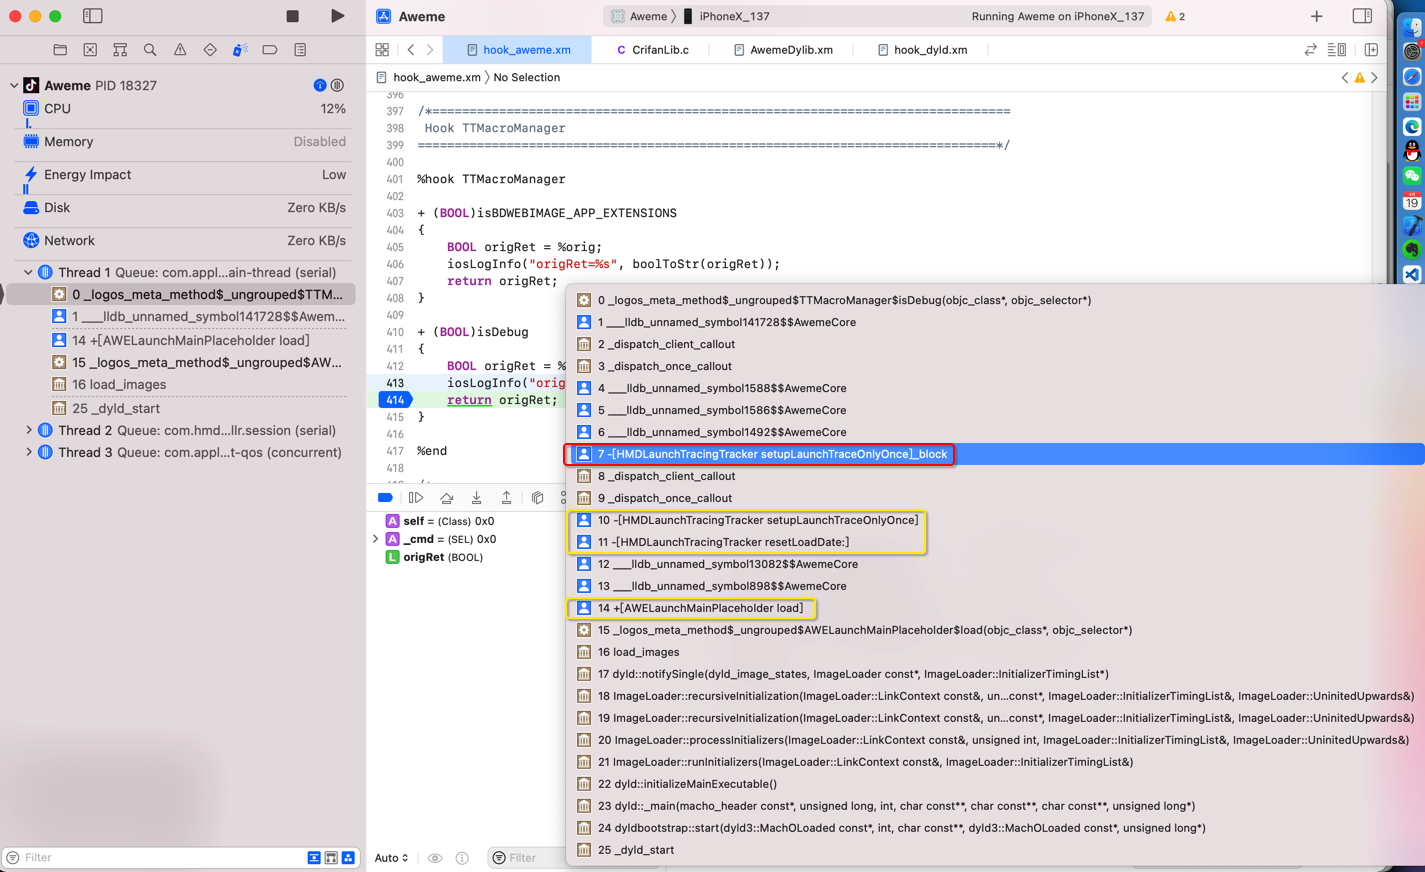Viewport: 1425px width, 872px height.
Task: Toggle Quick Look eye icon
Action: 435,858
